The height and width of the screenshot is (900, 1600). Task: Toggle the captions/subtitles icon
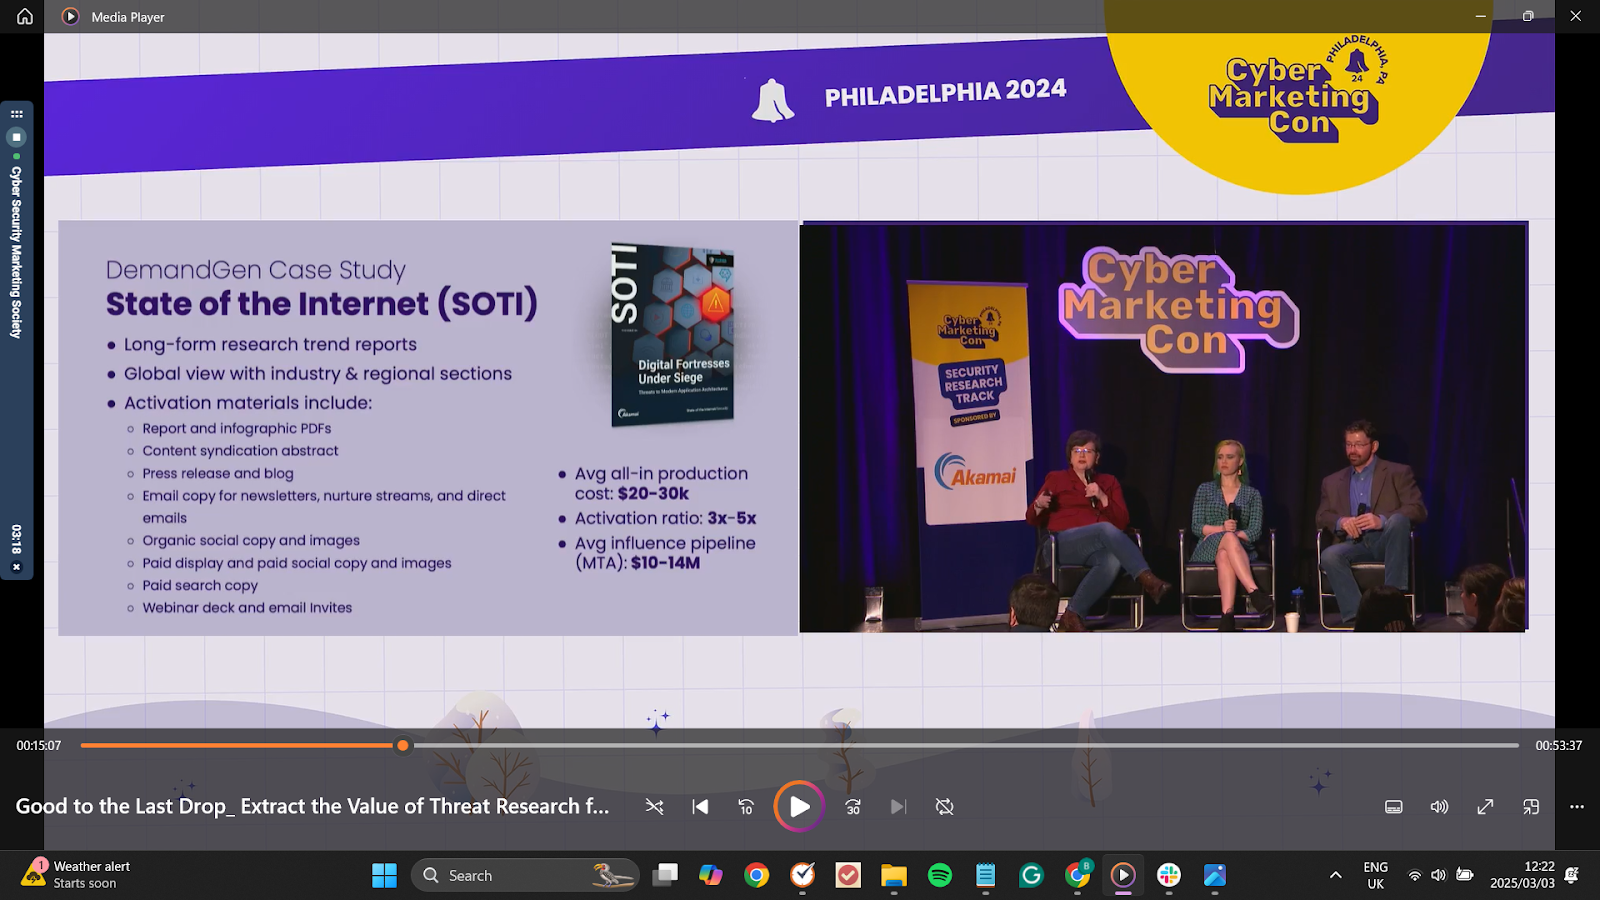pyautogui.click(x=1394, y=806)
